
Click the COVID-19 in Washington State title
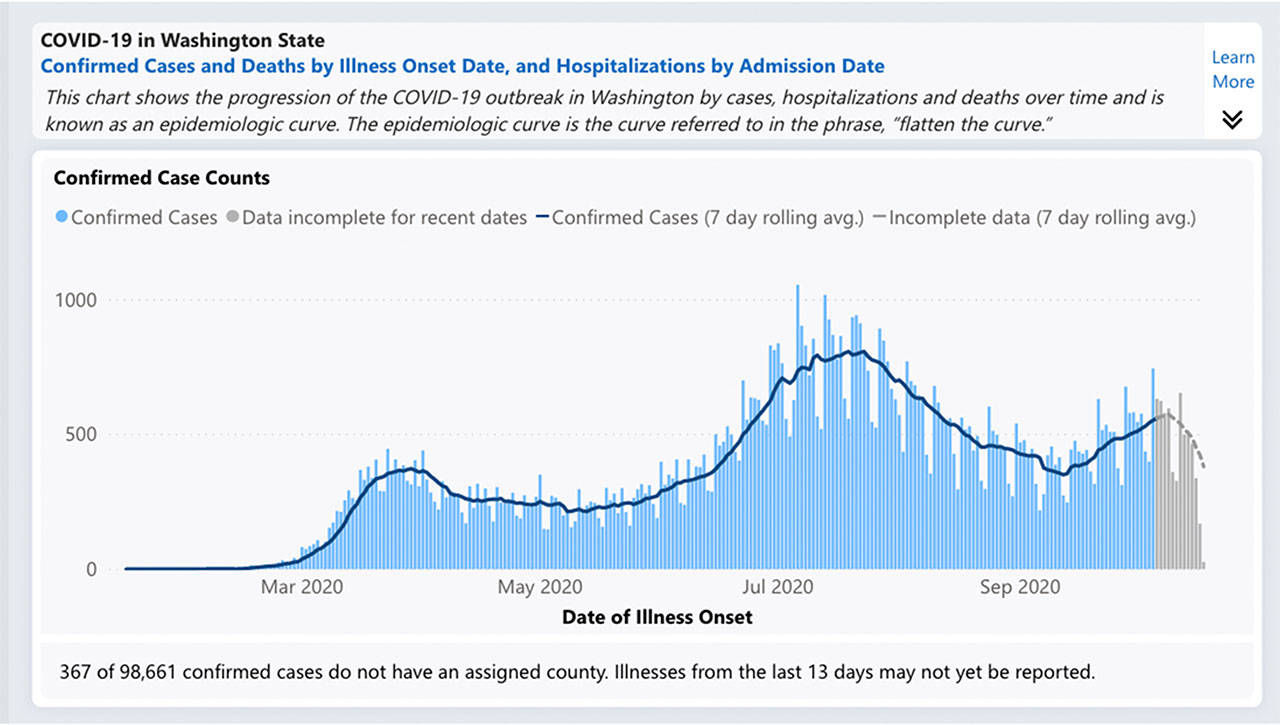click(182, 40)
